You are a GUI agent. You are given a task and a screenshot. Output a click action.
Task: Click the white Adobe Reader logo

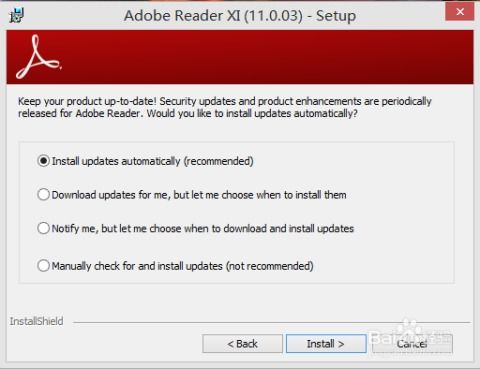click(39, 57)
